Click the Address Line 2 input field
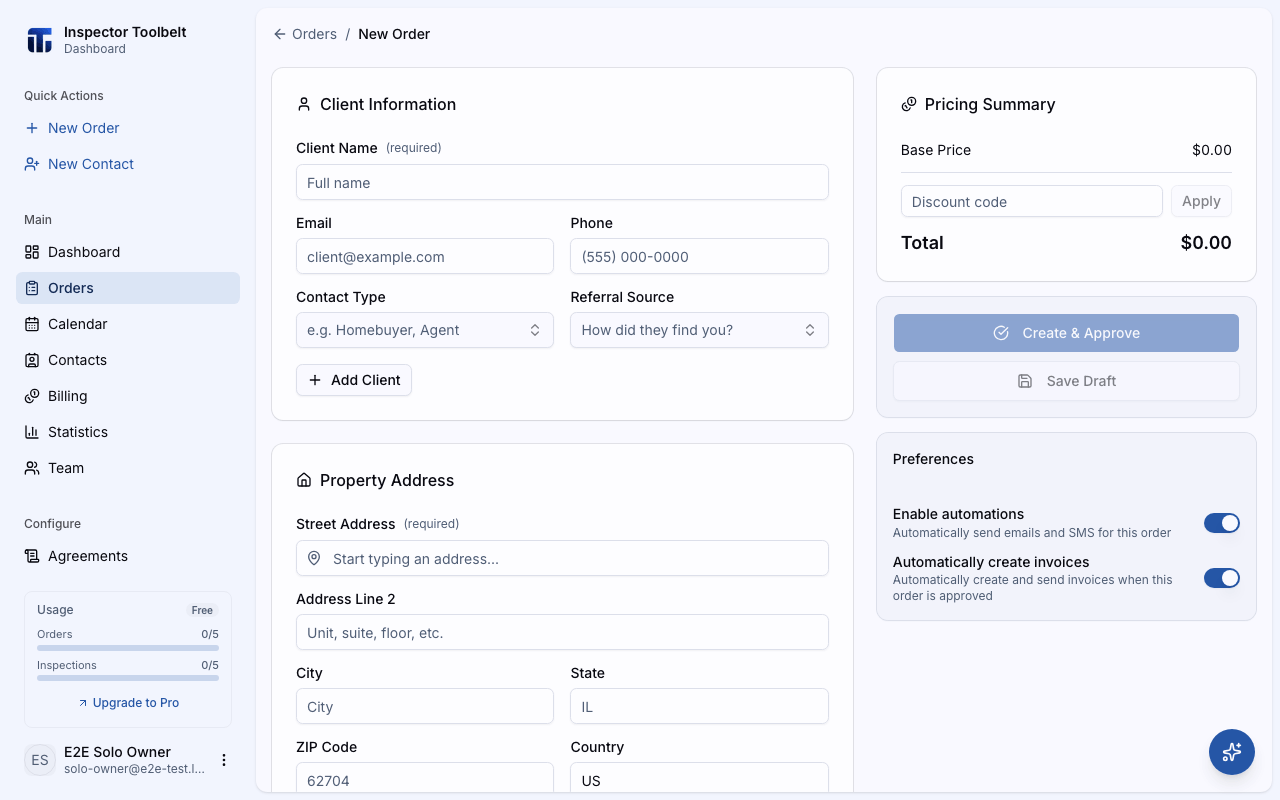The width and height of the screenshot is (1280, 800). point(562,632)
